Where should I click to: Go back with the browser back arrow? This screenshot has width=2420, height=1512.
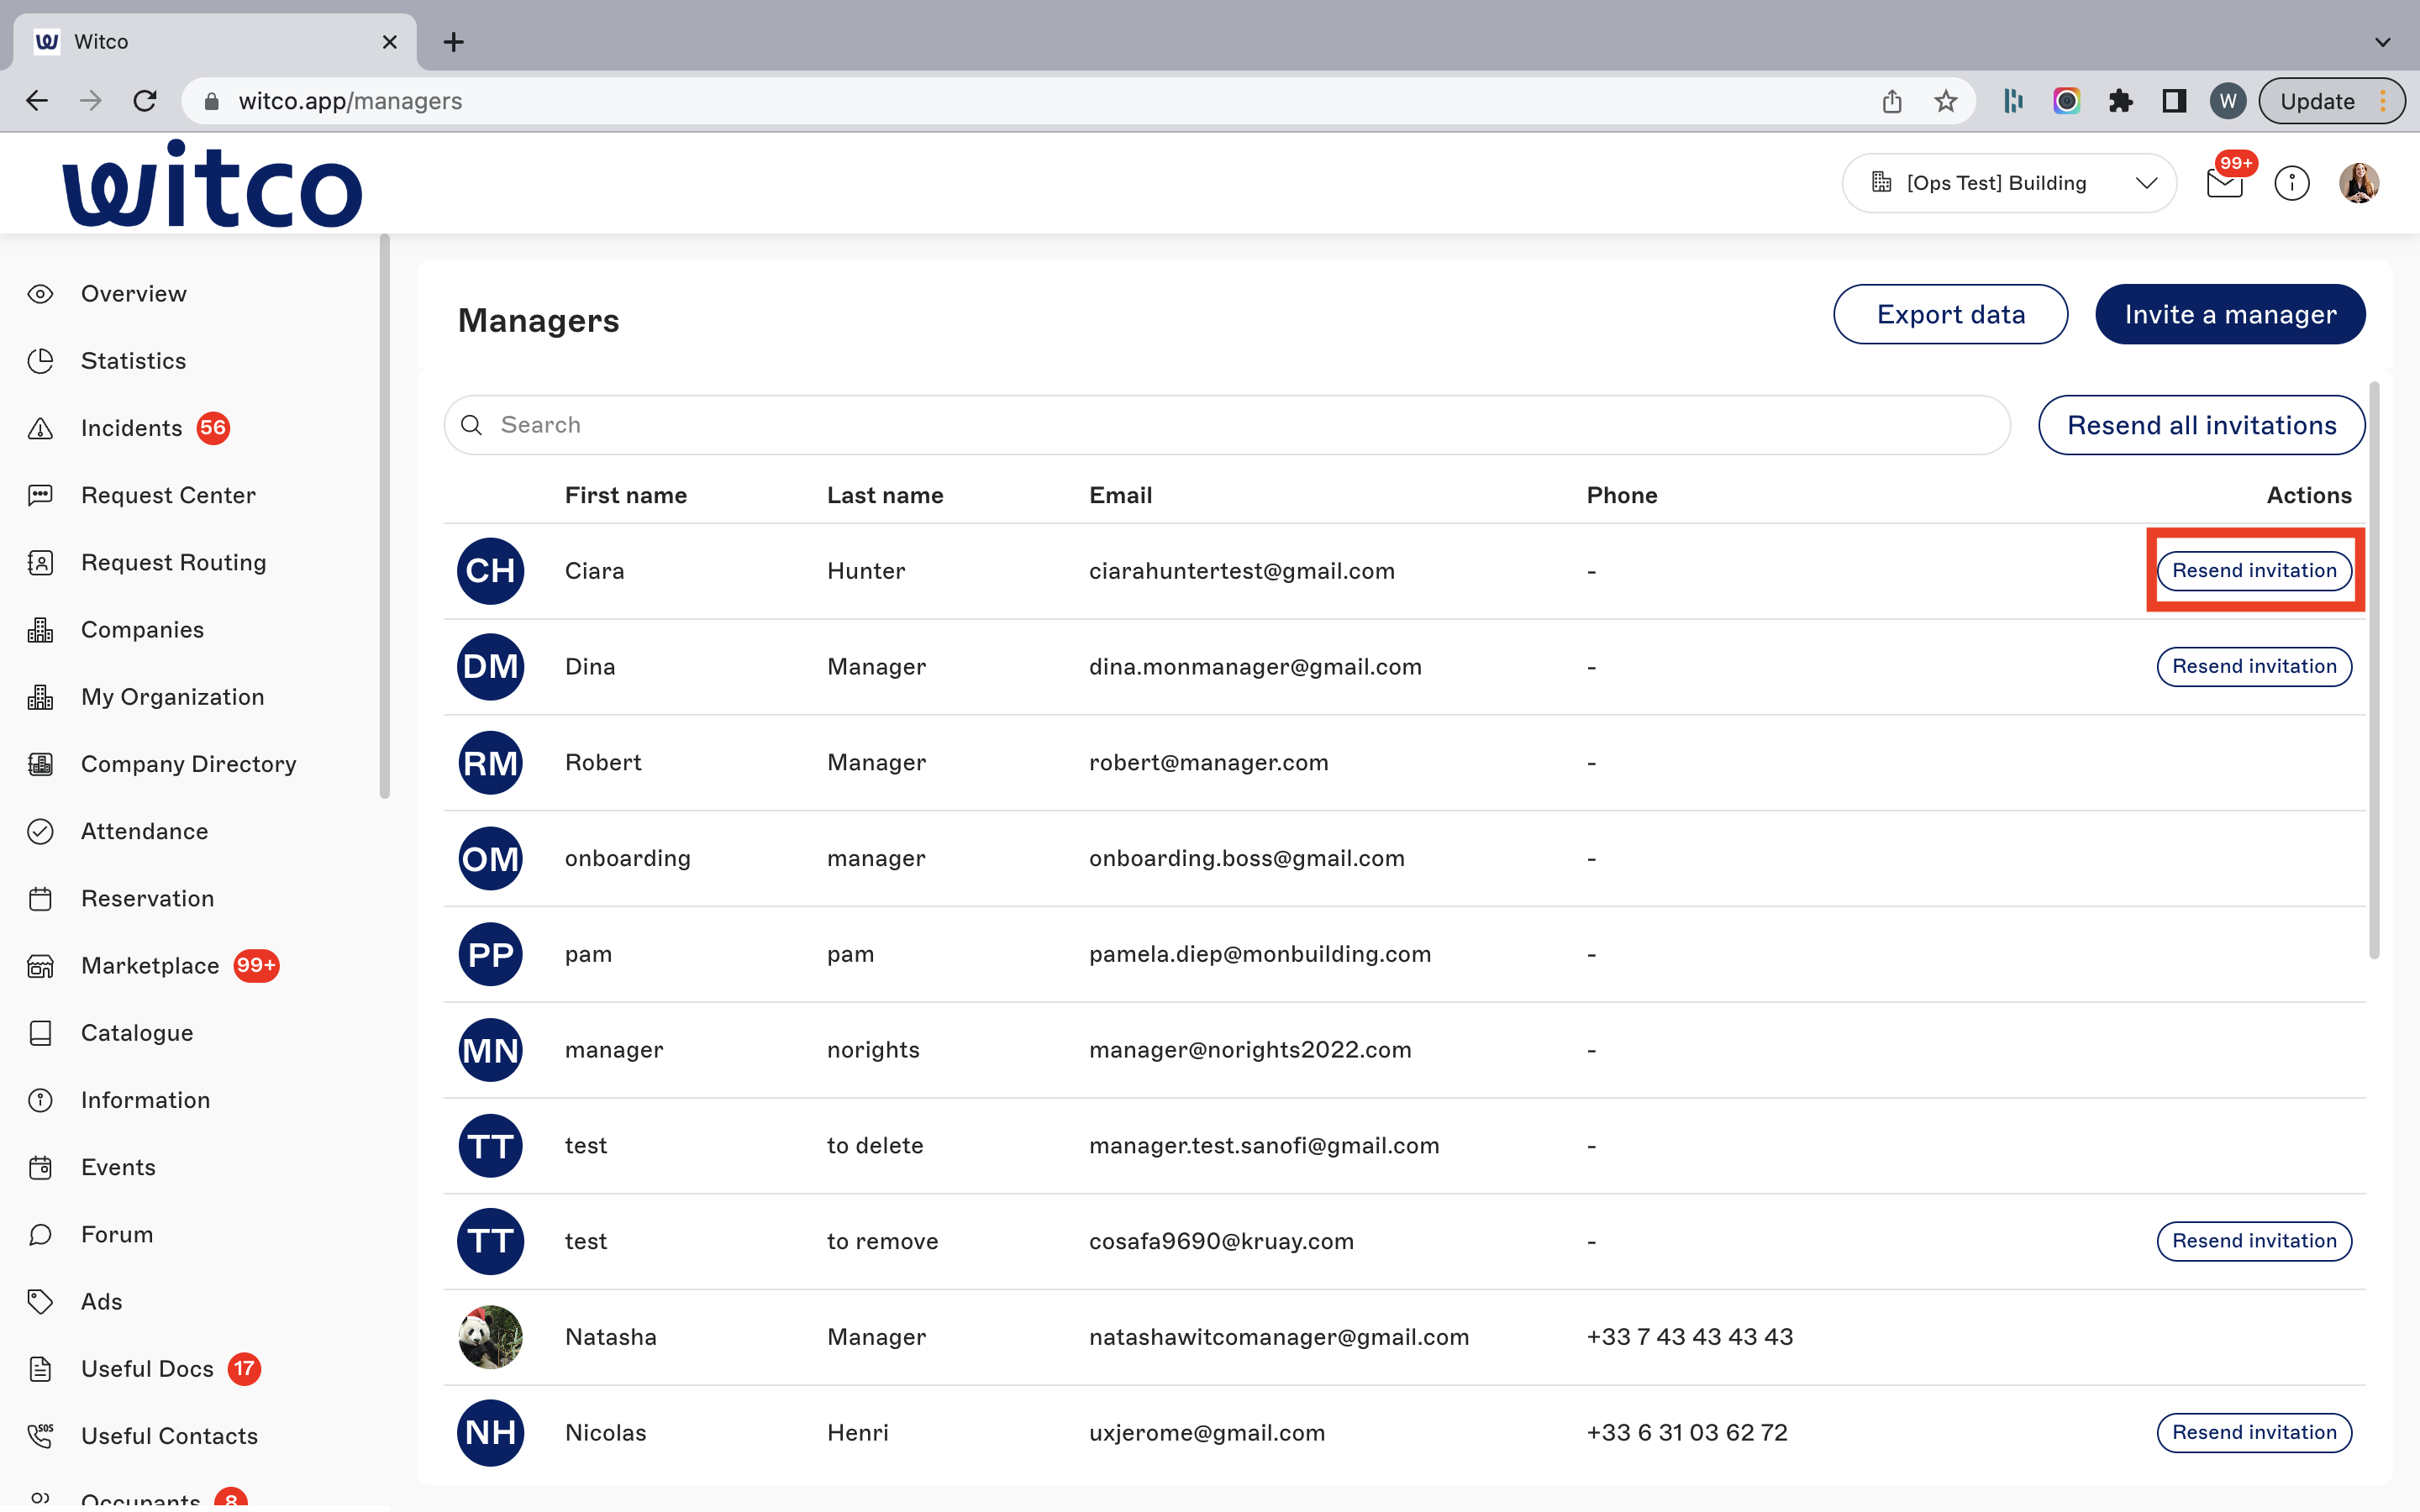[37, 101]
